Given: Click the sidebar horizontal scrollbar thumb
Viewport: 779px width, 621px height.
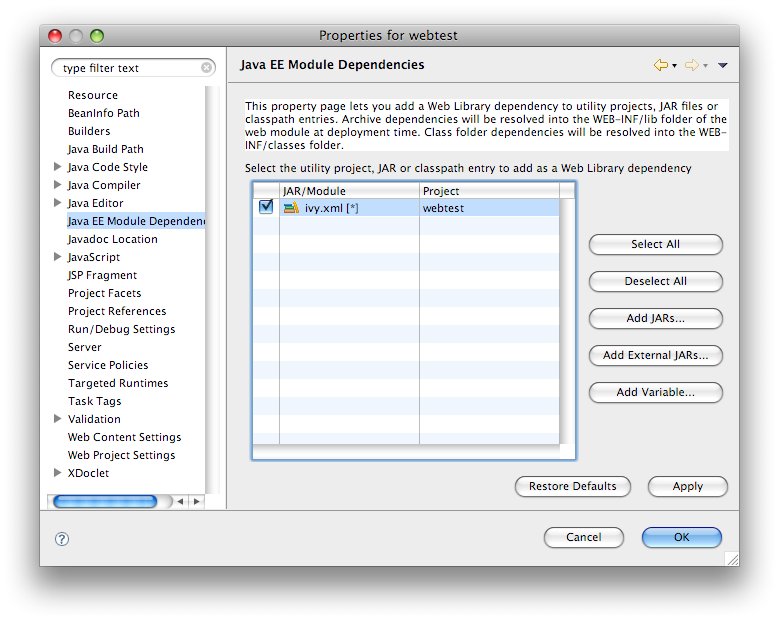Looking at the screenshot, I should point(105,502).
